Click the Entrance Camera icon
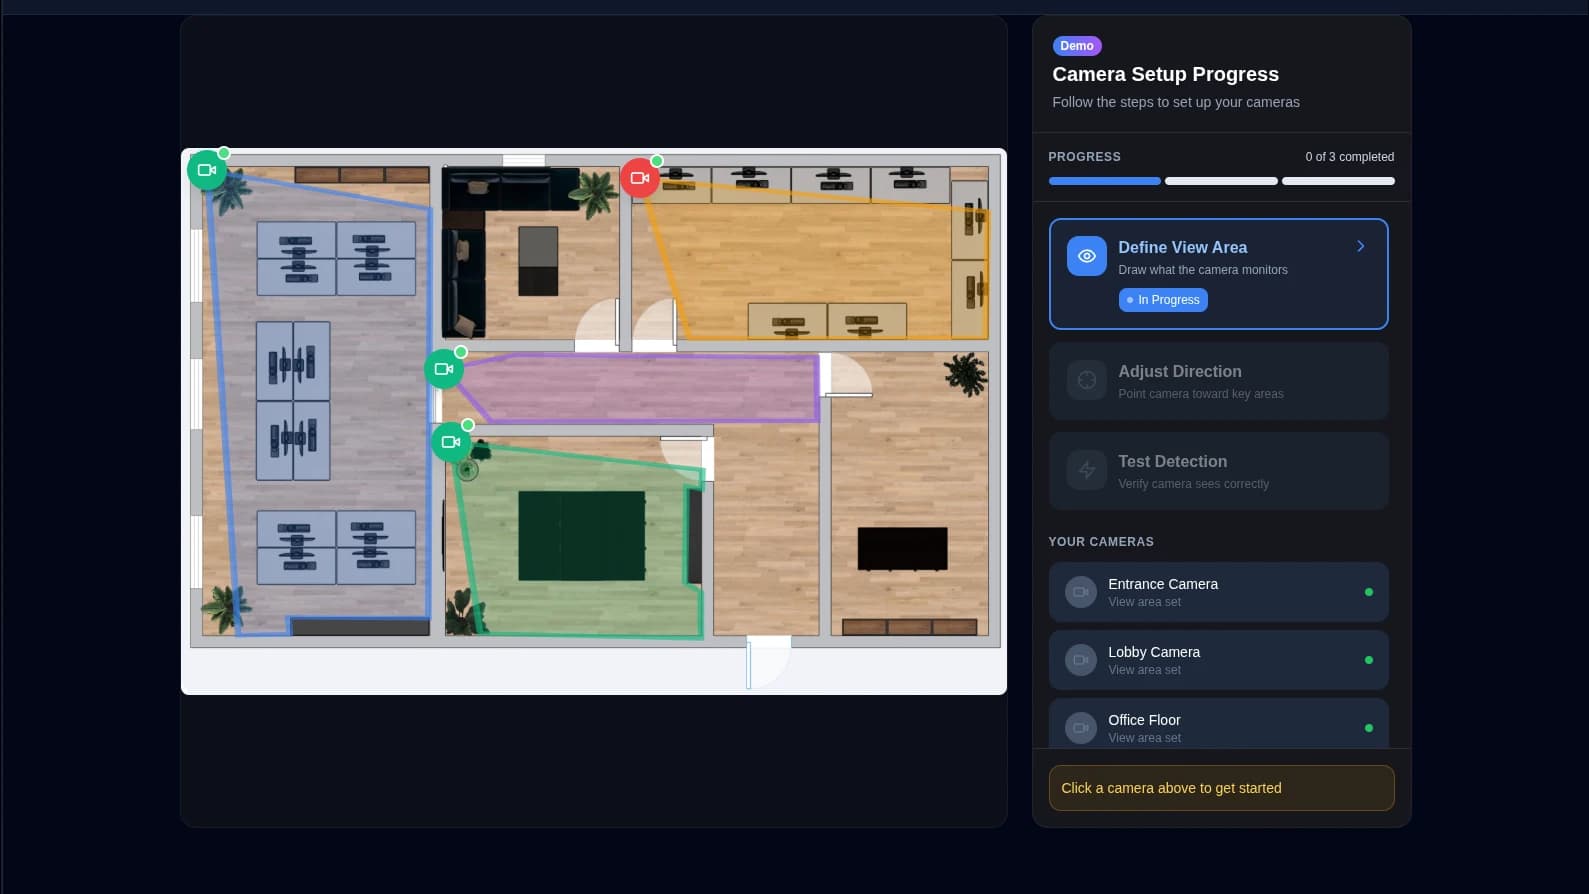 1081,592
